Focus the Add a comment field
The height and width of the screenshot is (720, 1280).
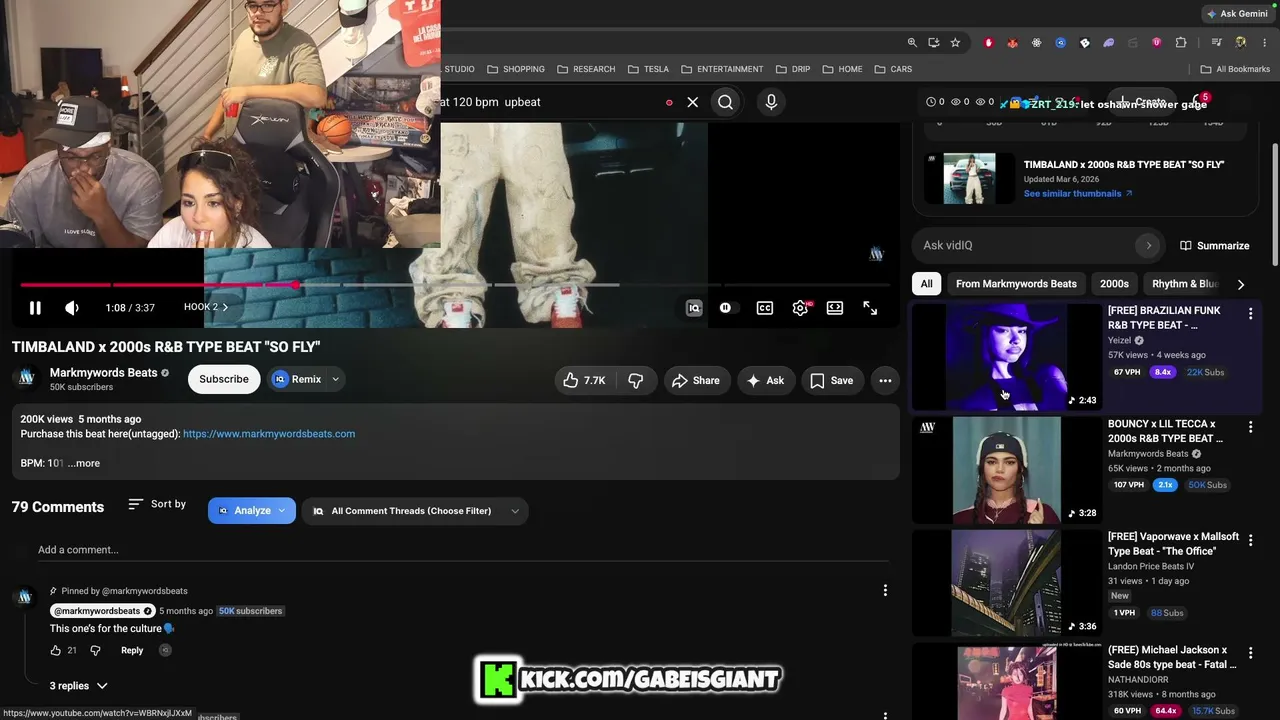(x=463, y=550)
